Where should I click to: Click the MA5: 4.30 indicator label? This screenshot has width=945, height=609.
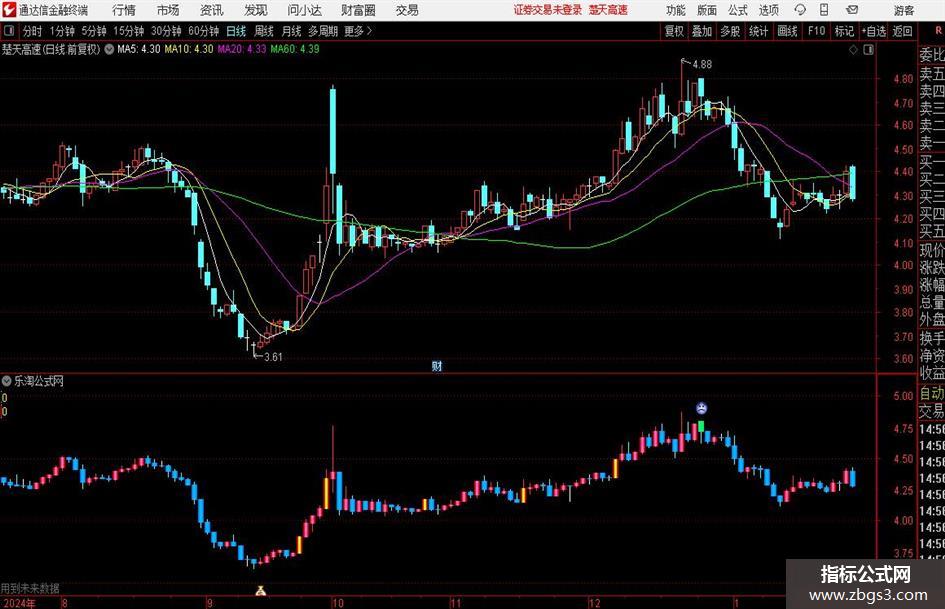(139, 49)
